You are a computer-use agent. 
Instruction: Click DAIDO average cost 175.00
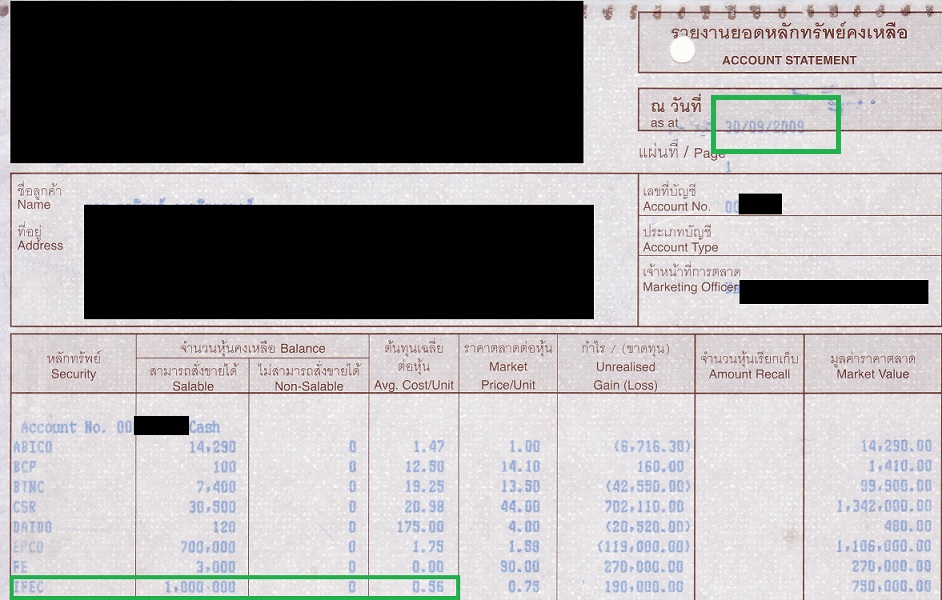(x=421, y=527)
